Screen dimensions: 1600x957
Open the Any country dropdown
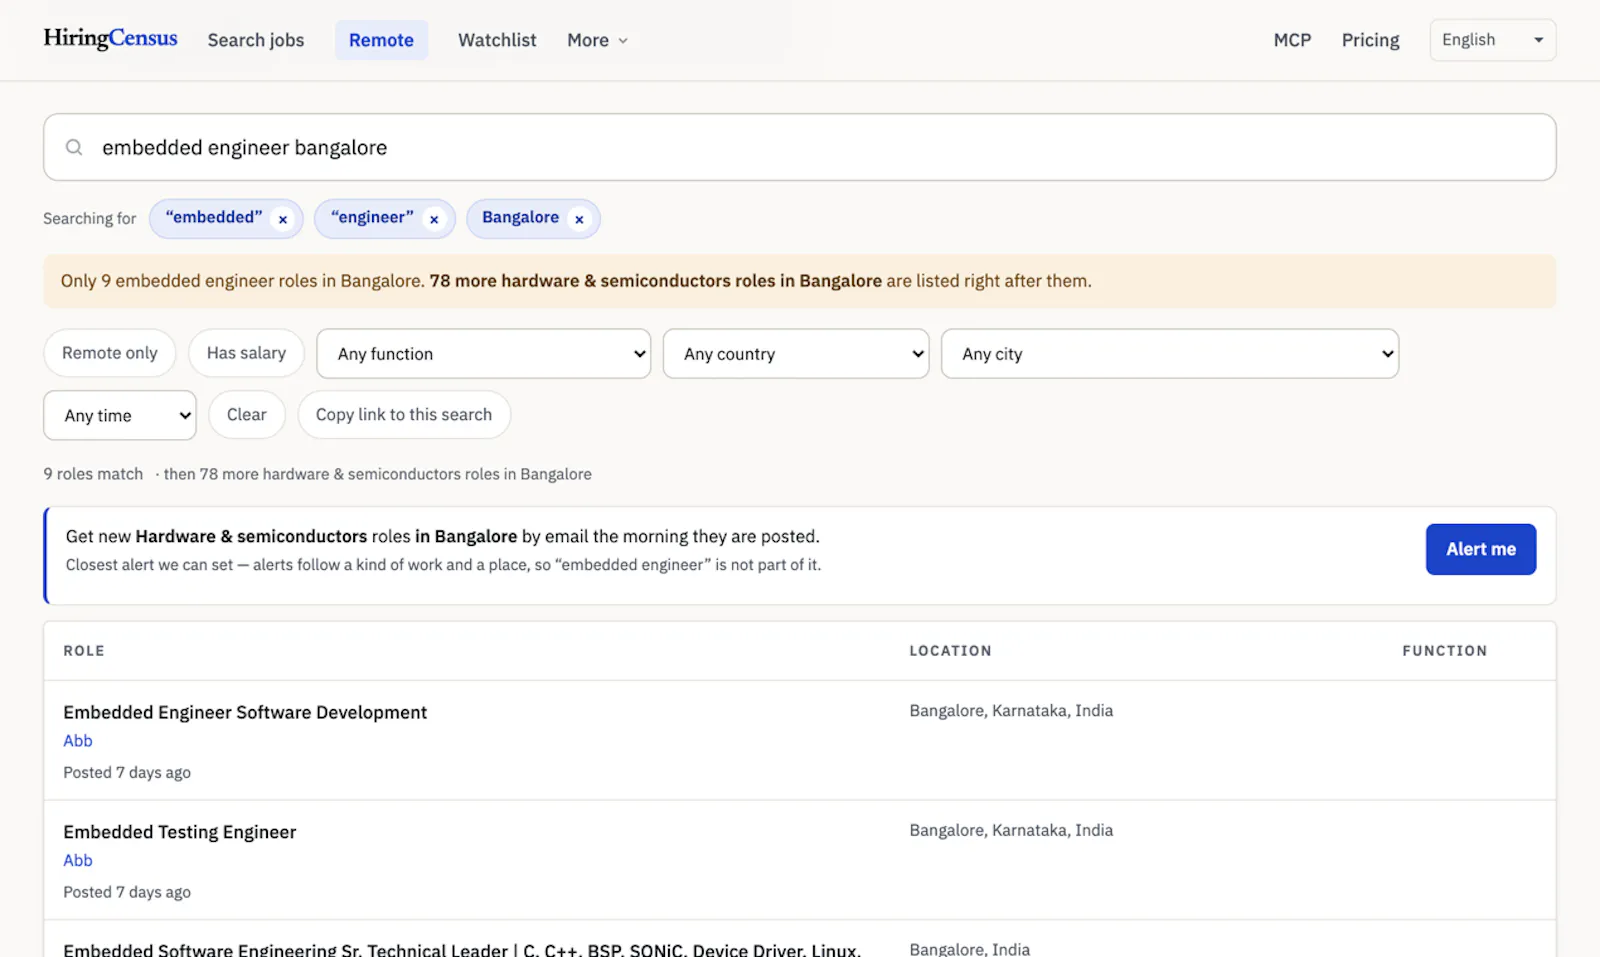coord(796,354)
